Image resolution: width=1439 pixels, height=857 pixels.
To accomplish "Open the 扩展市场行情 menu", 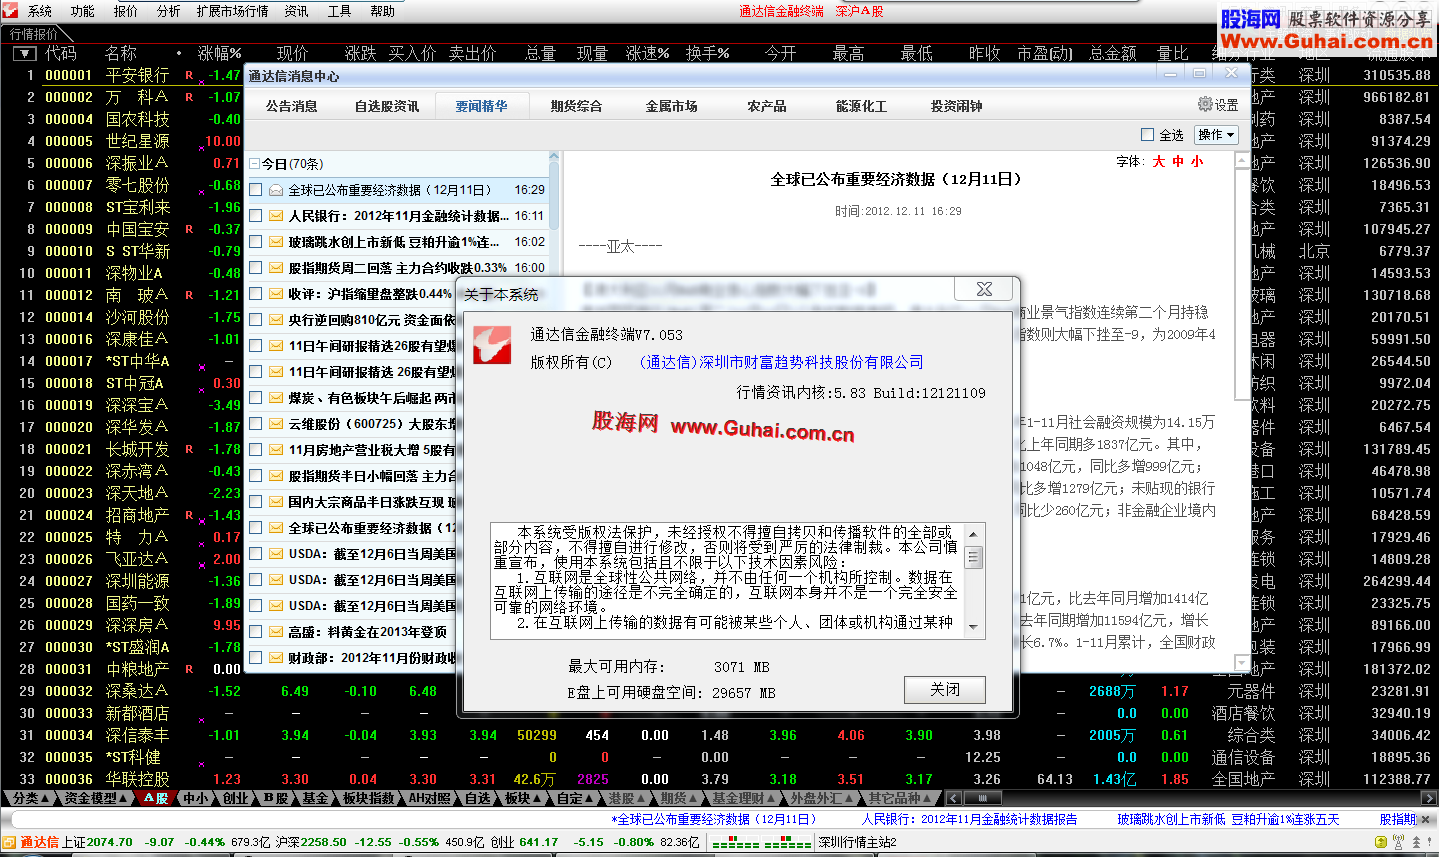I will 232,11.
